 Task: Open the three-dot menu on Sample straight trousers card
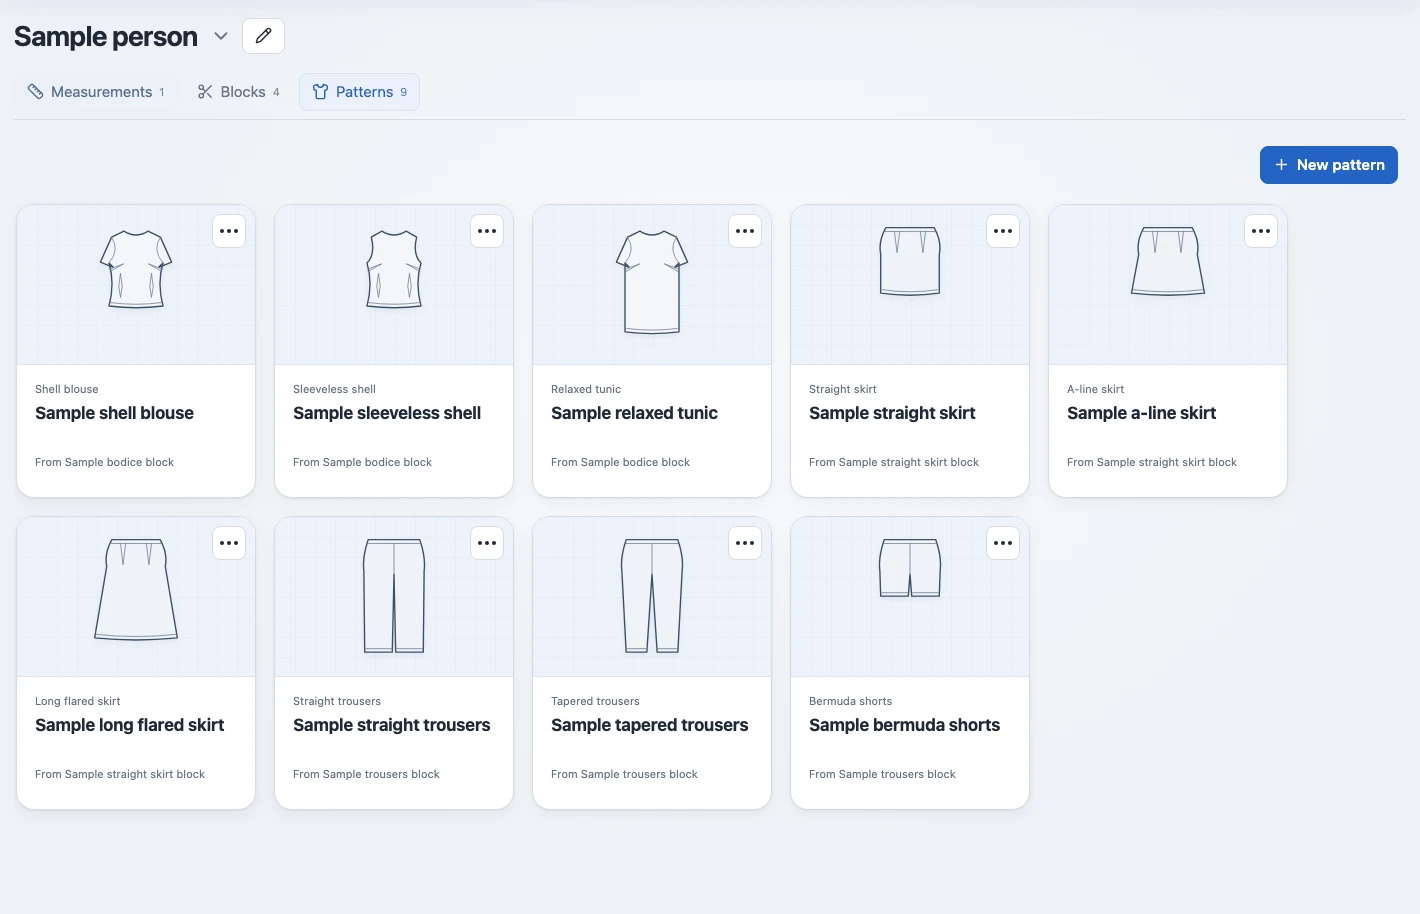click(487, 543)
